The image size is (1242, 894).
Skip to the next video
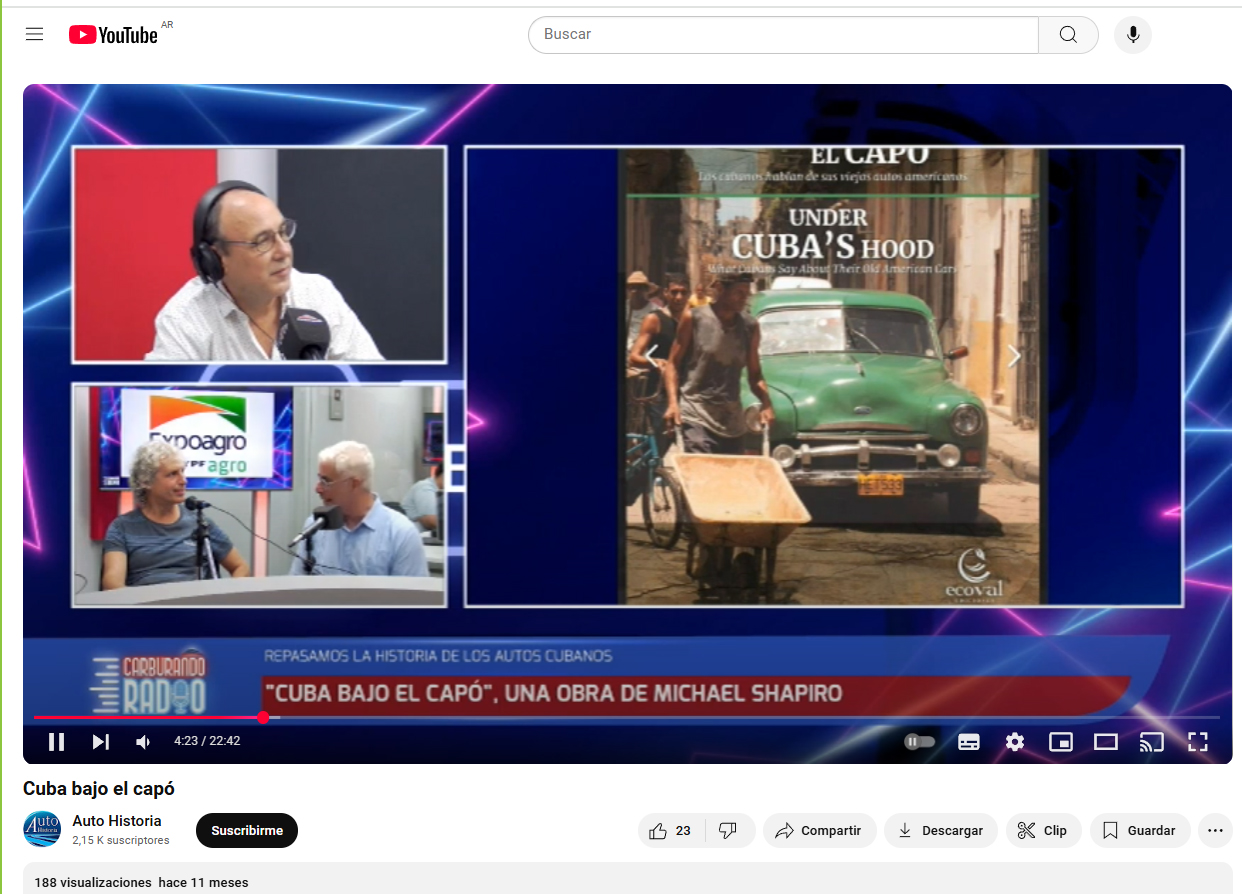[x=101, y=741]
